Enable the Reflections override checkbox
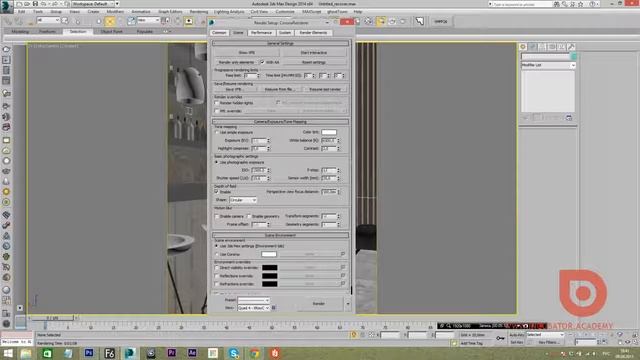The width and height of the screenshot is (640, 360). 217,276
